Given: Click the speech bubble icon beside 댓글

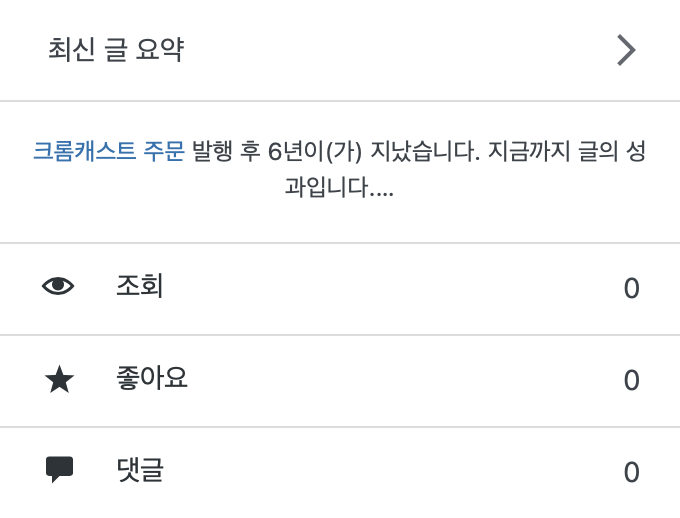Looking at the screenshot, I should (60, 469).
